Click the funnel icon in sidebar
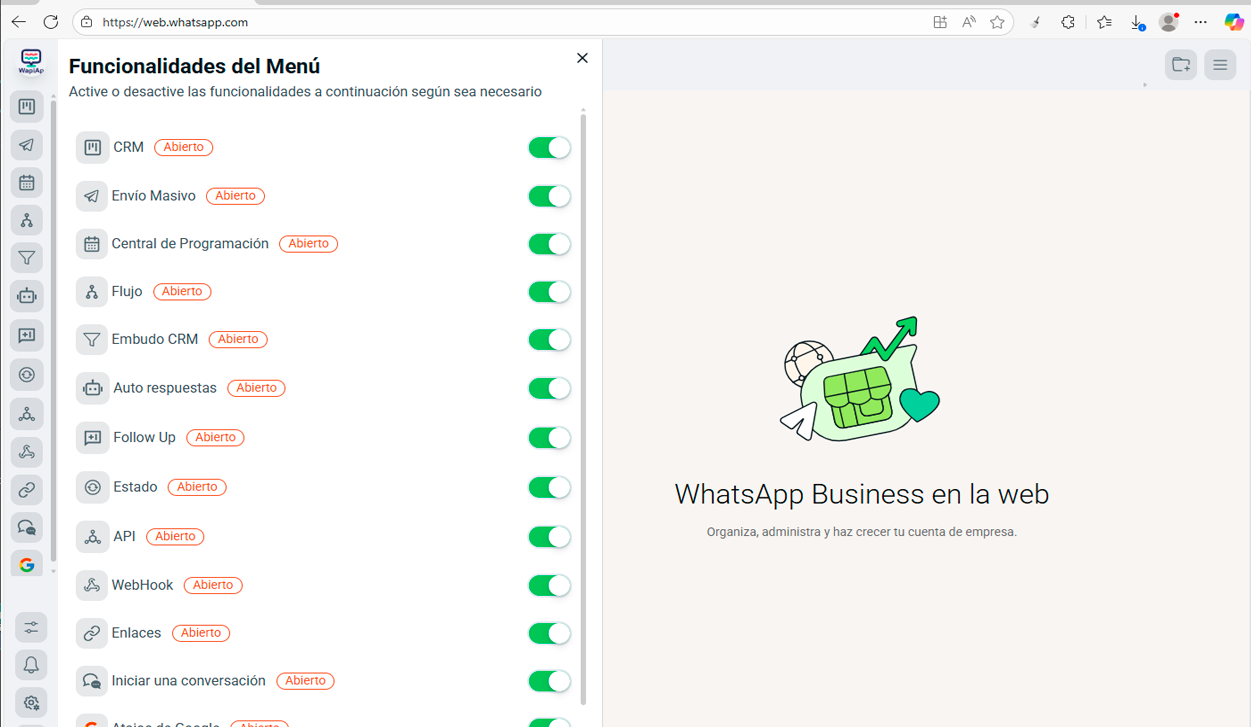The height and width of the screenshot is (727, 1251). pyautogui.click(x=27, y=258)
